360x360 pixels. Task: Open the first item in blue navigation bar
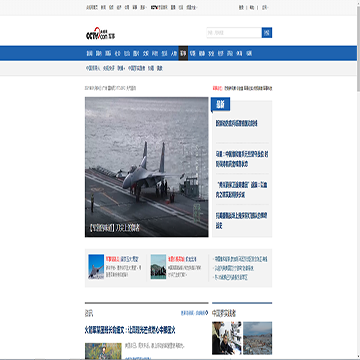tap(89, 53)
